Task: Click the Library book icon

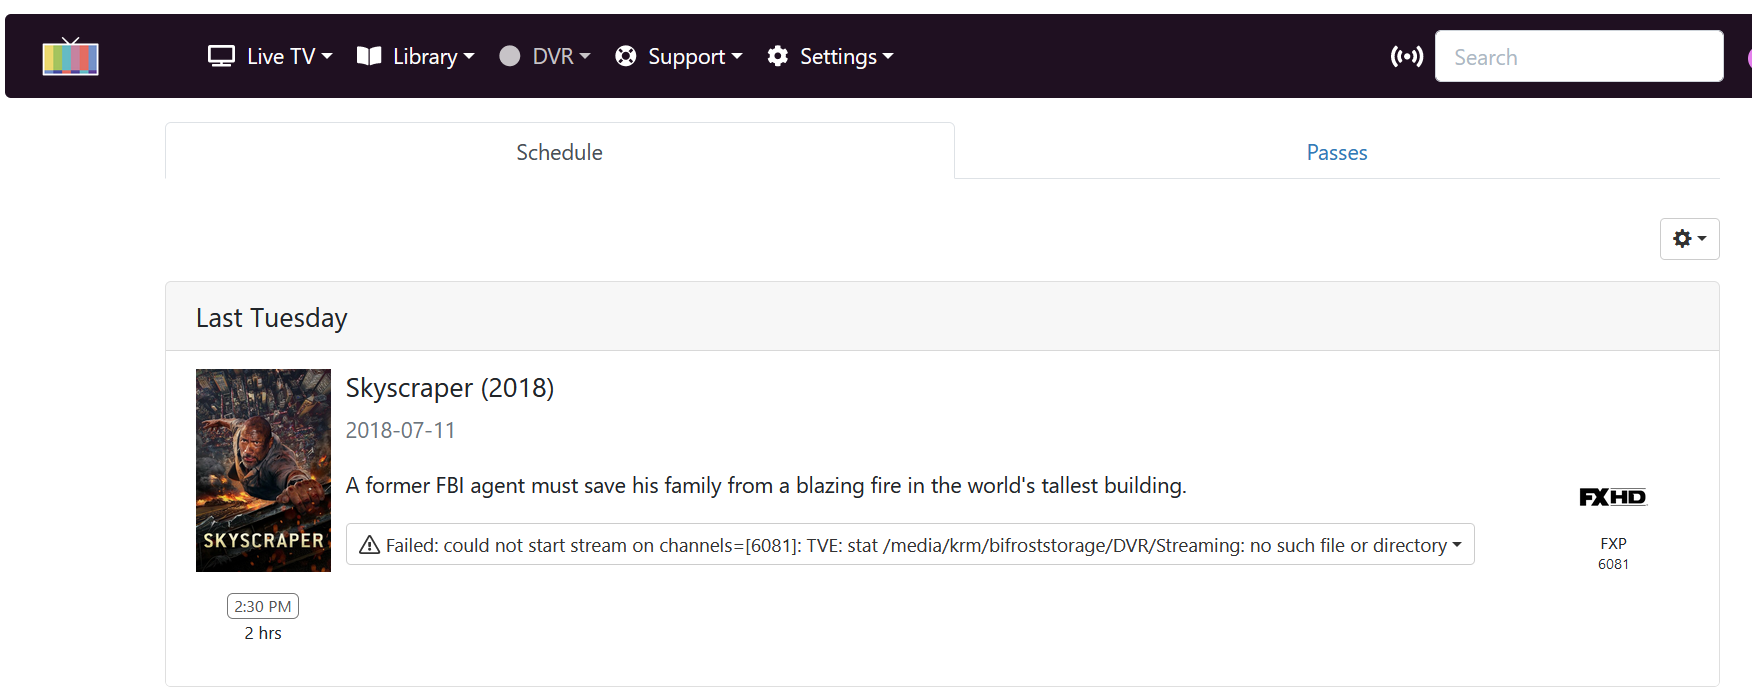Action: (x=369, y=56)
